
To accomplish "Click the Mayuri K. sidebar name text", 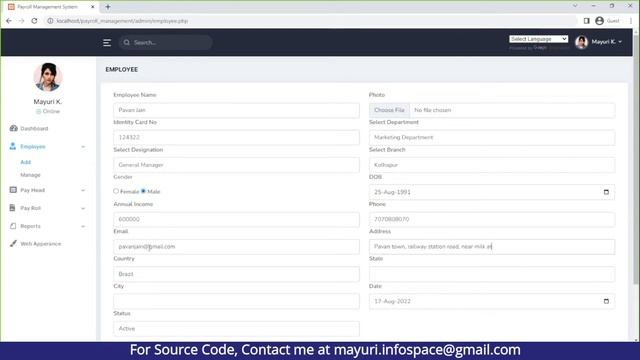I will pos(48,102).
